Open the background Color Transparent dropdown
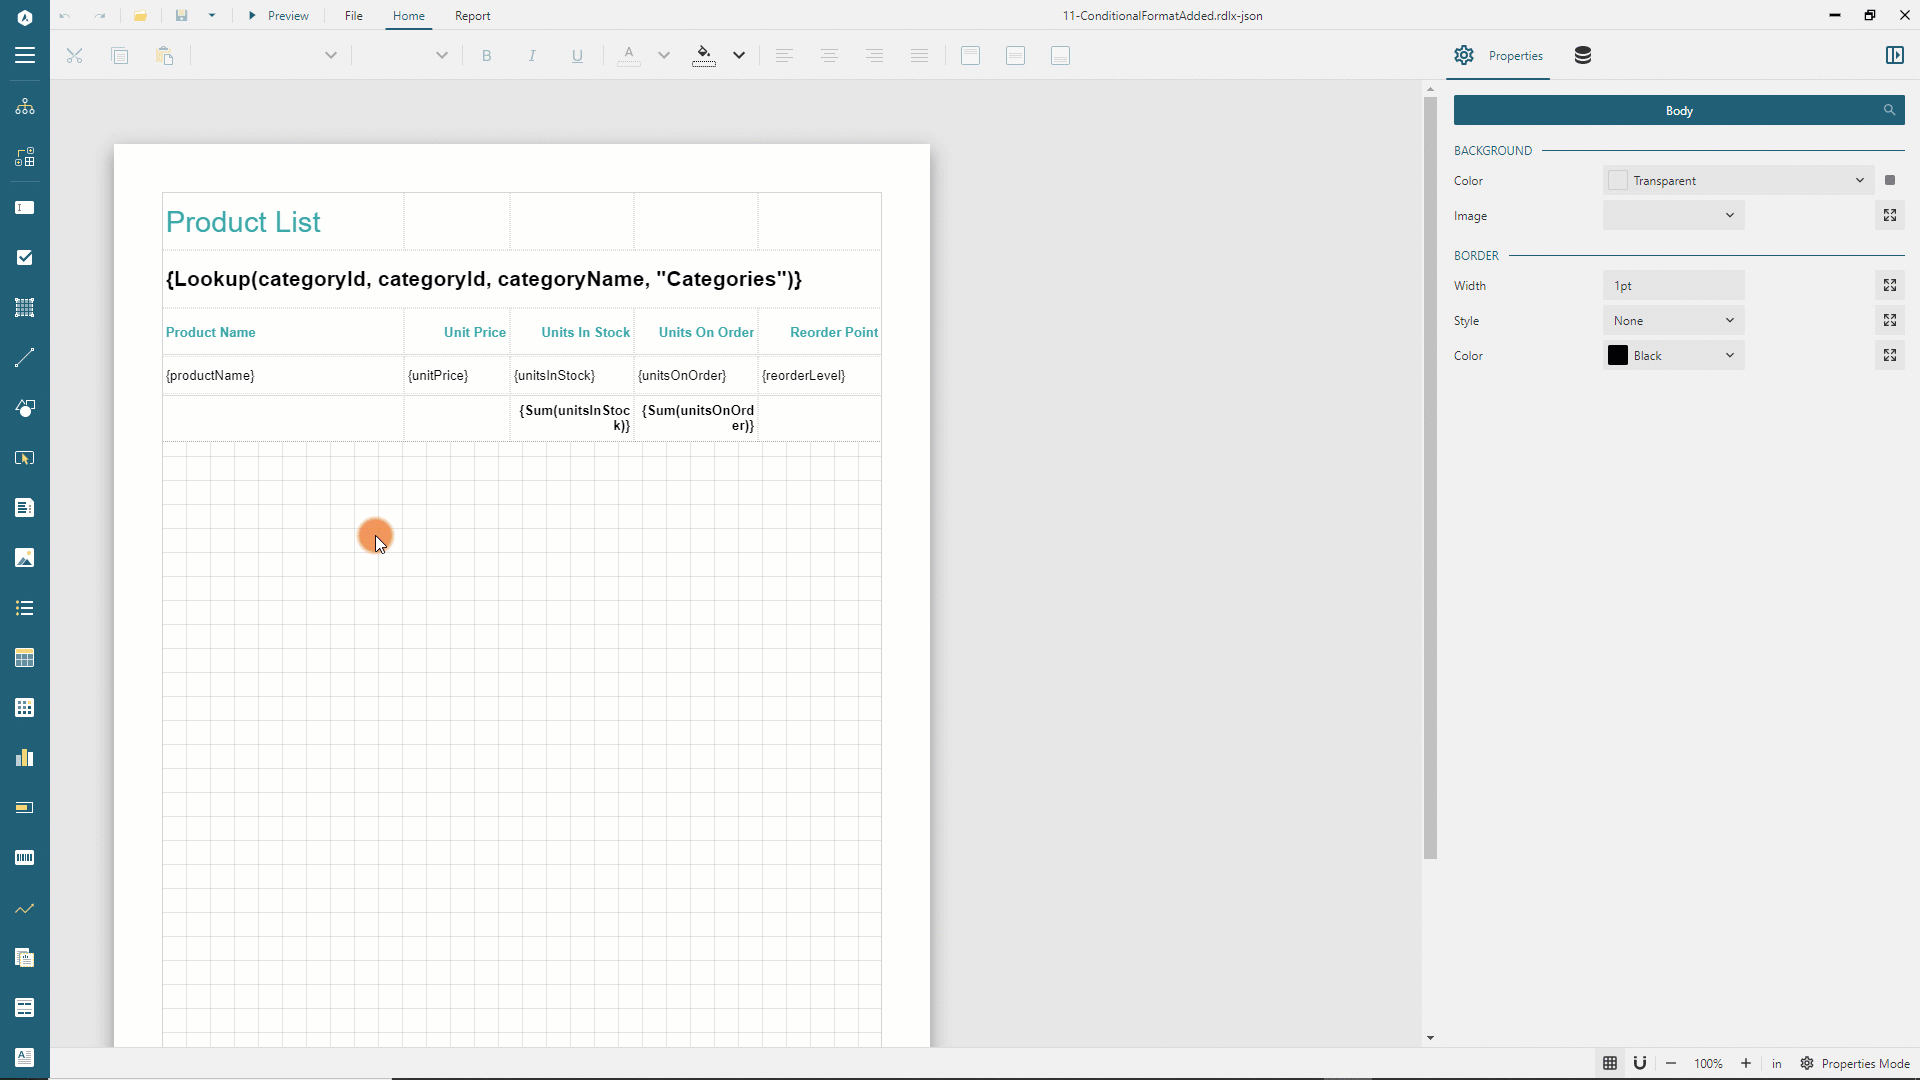 pos(1738,181)
